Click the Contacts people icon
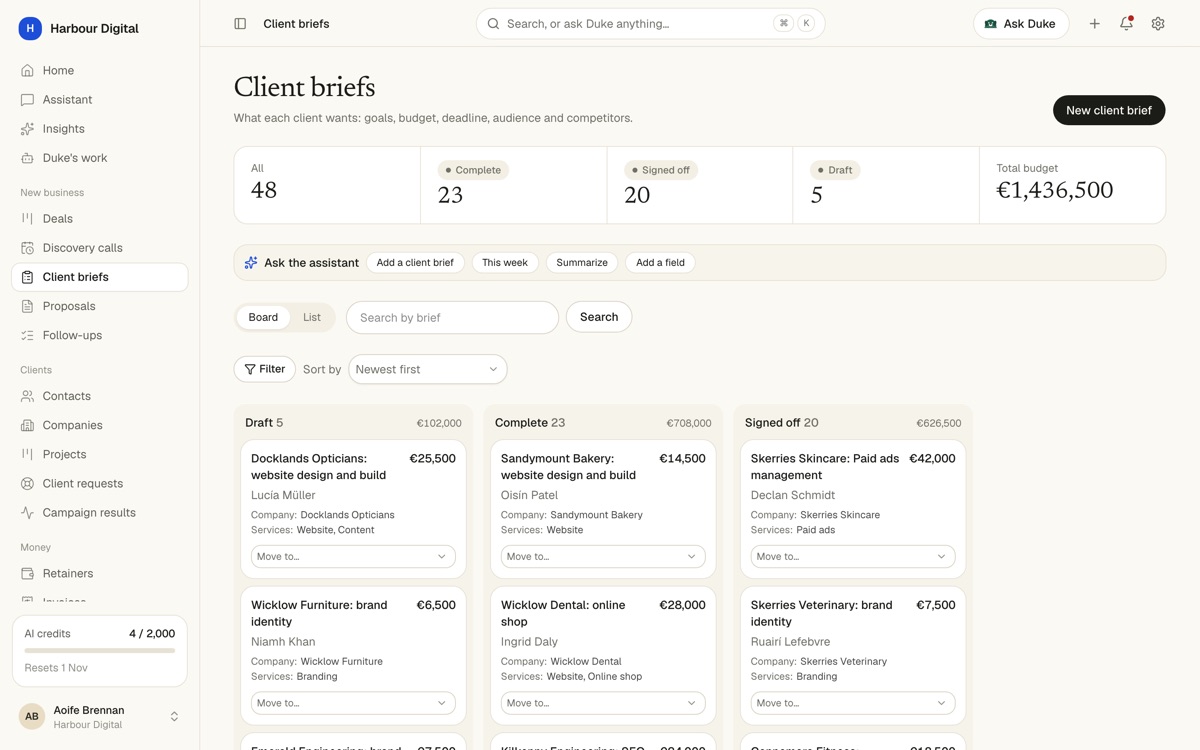1200x750 pixels. click(x=27, y=396)
